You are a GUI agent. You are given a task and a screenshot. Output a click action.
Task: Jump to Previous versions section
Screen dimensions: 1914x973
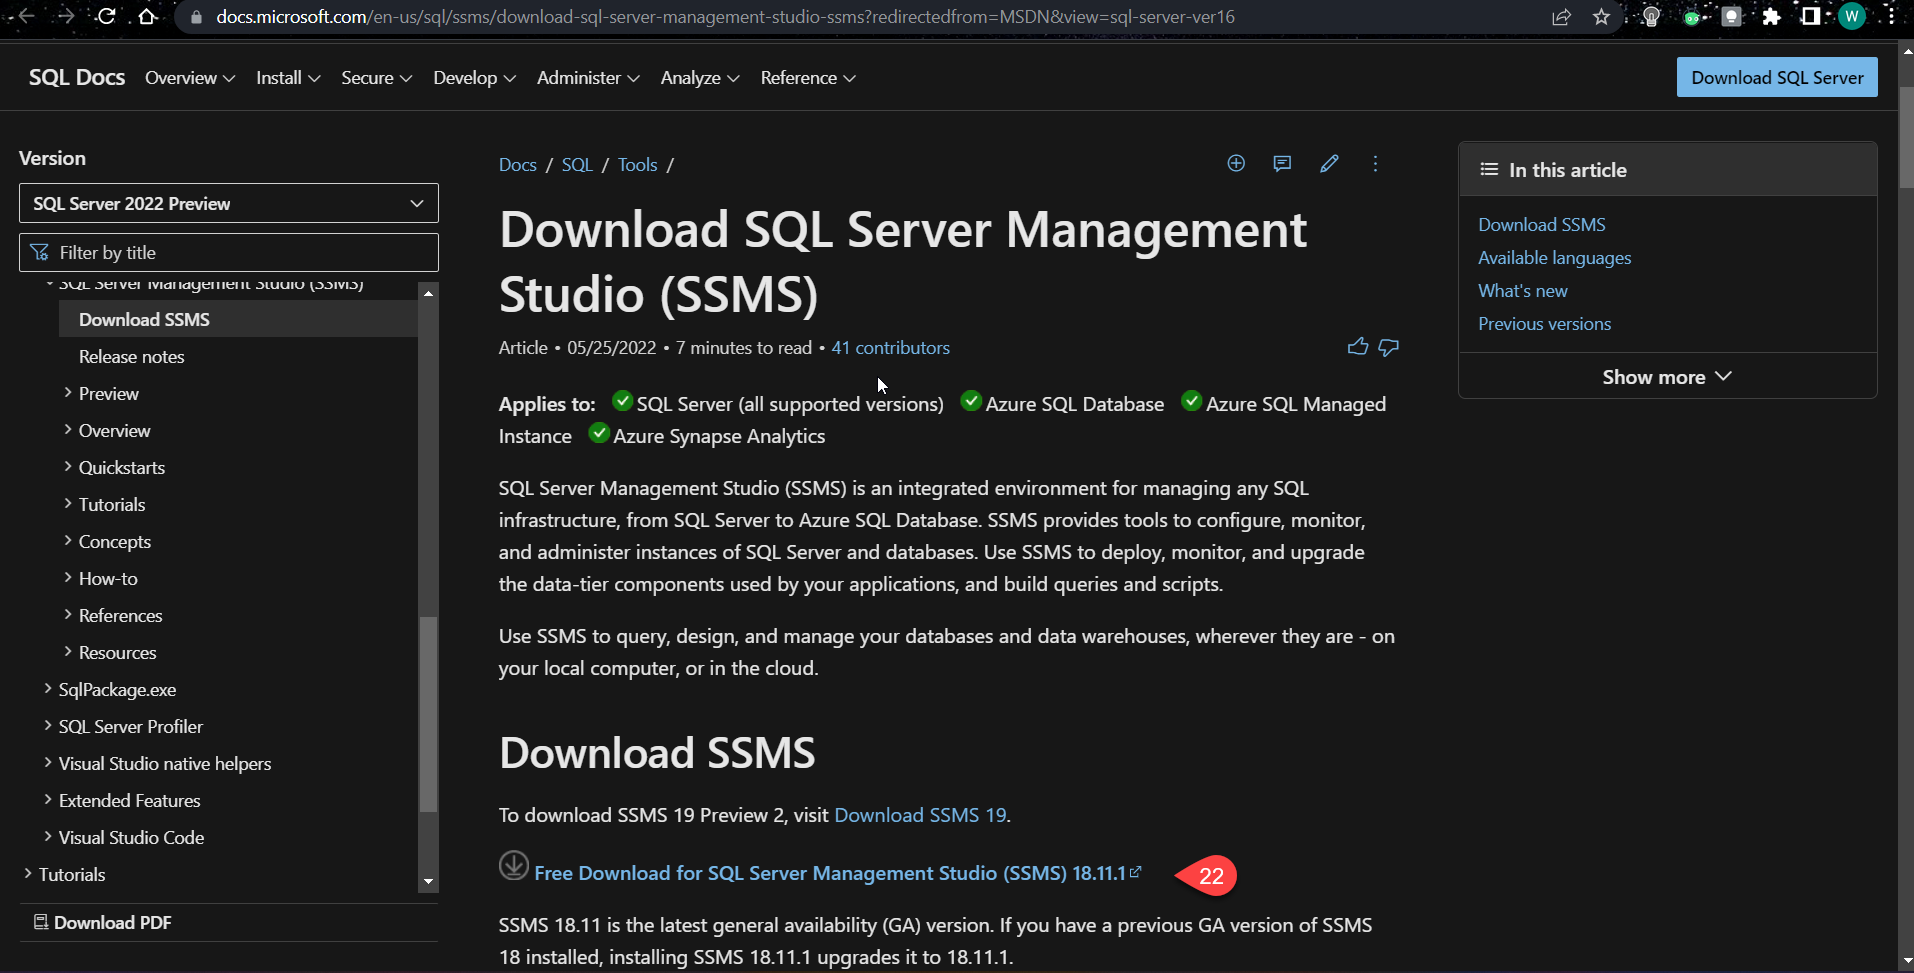[x=1544, y=323]
